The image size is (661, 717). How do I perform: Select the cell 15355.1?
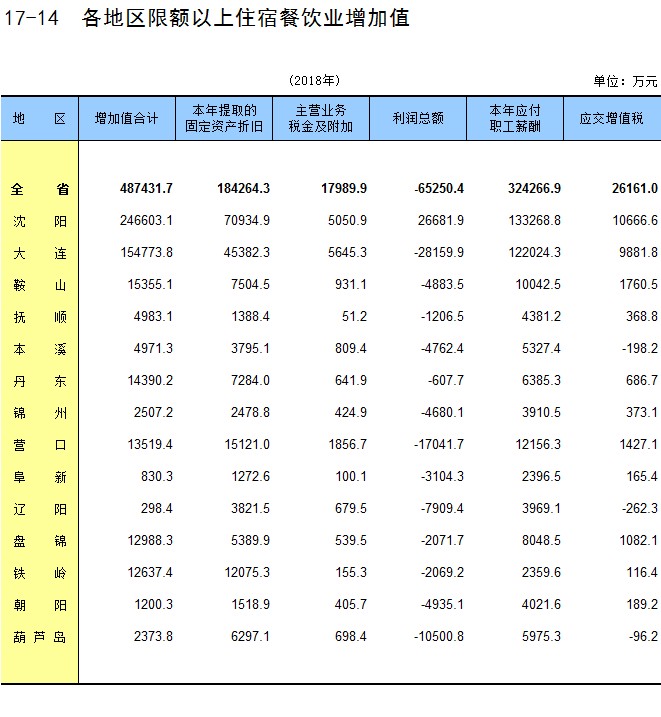(x=150, y=284)
